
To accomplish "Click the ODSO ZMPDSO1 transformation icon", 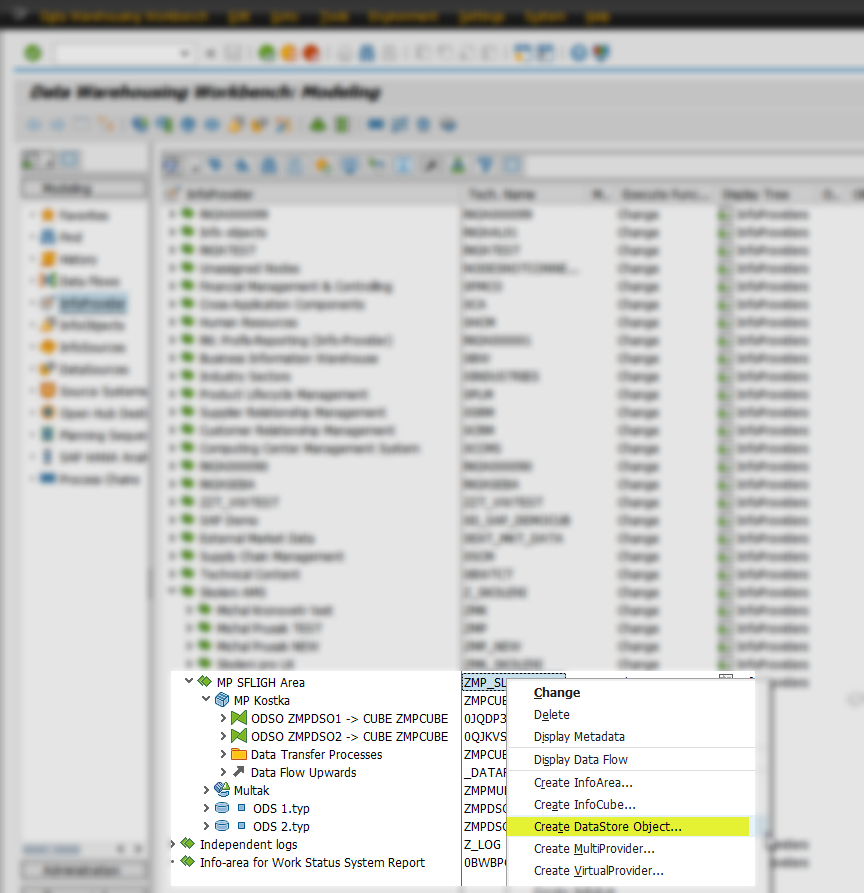I will (238, 719).
